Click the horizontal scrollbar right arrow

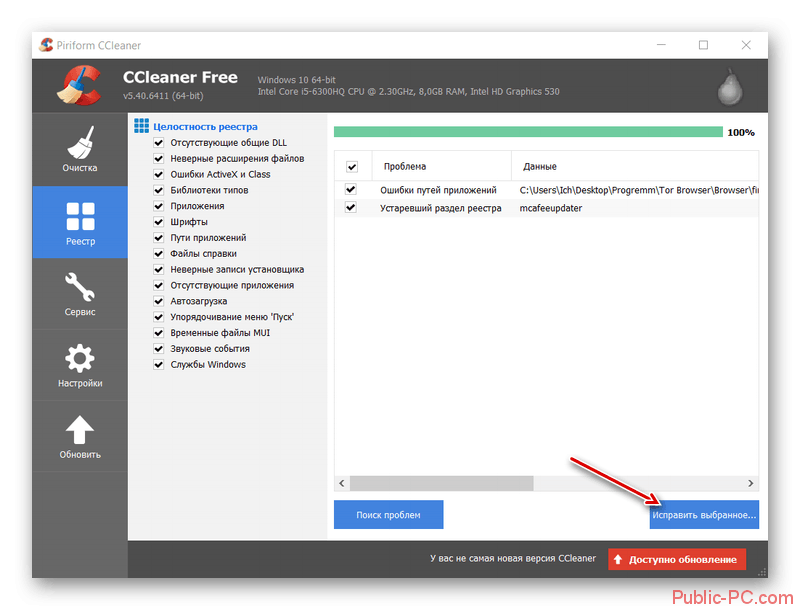[751, 483]
